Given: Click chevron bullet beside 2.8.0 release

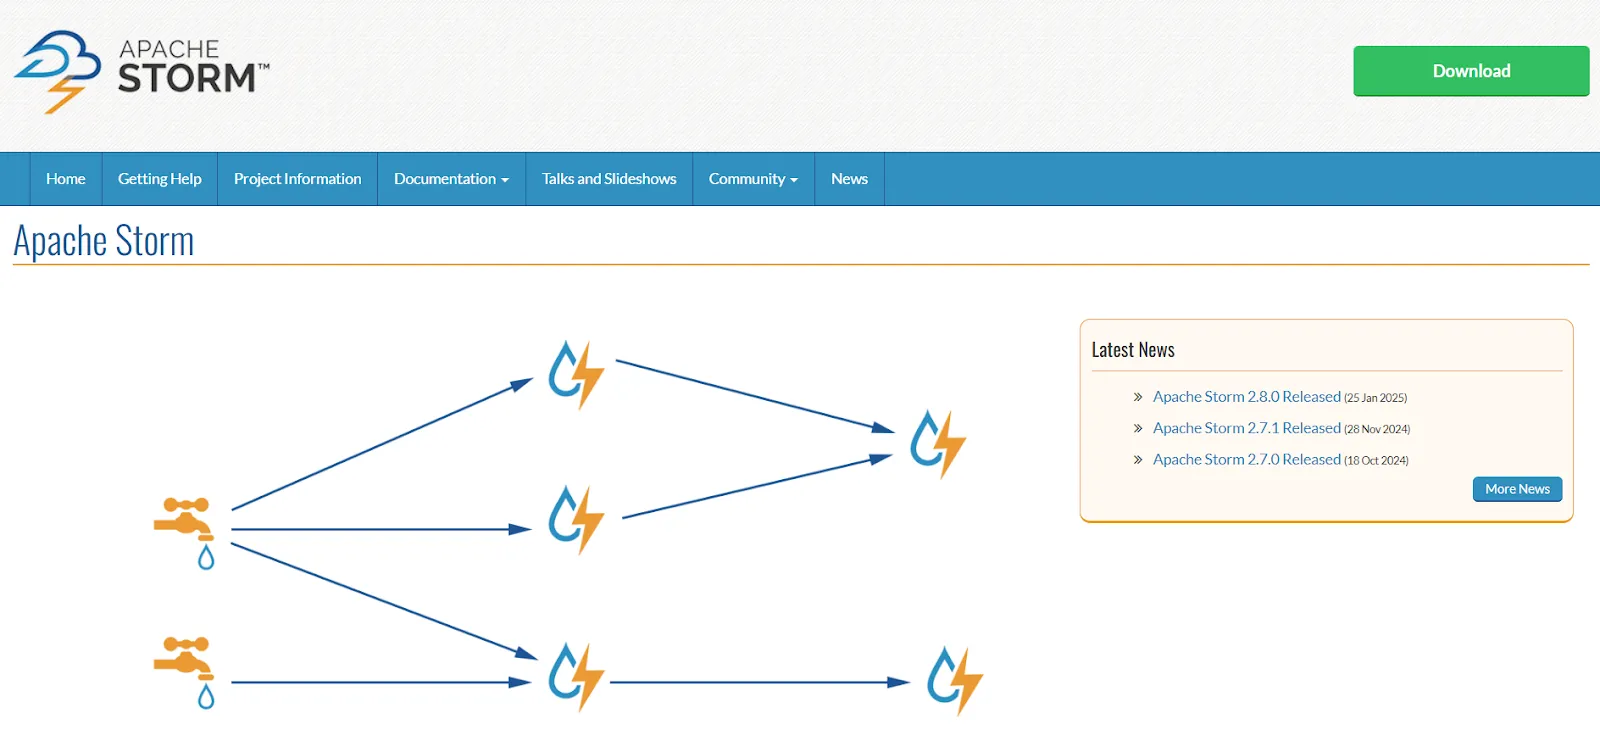Looking at the screenshot, I should 1138,397.
